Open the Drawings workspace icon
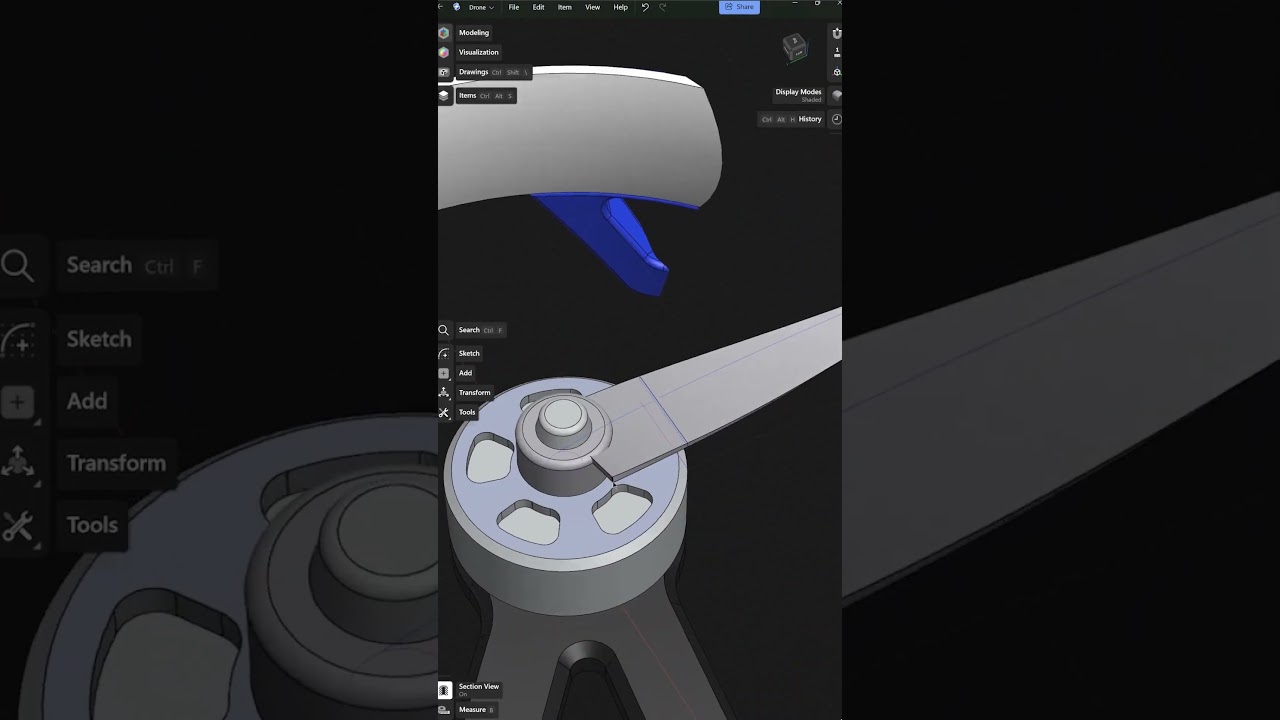 pos(444,72)
